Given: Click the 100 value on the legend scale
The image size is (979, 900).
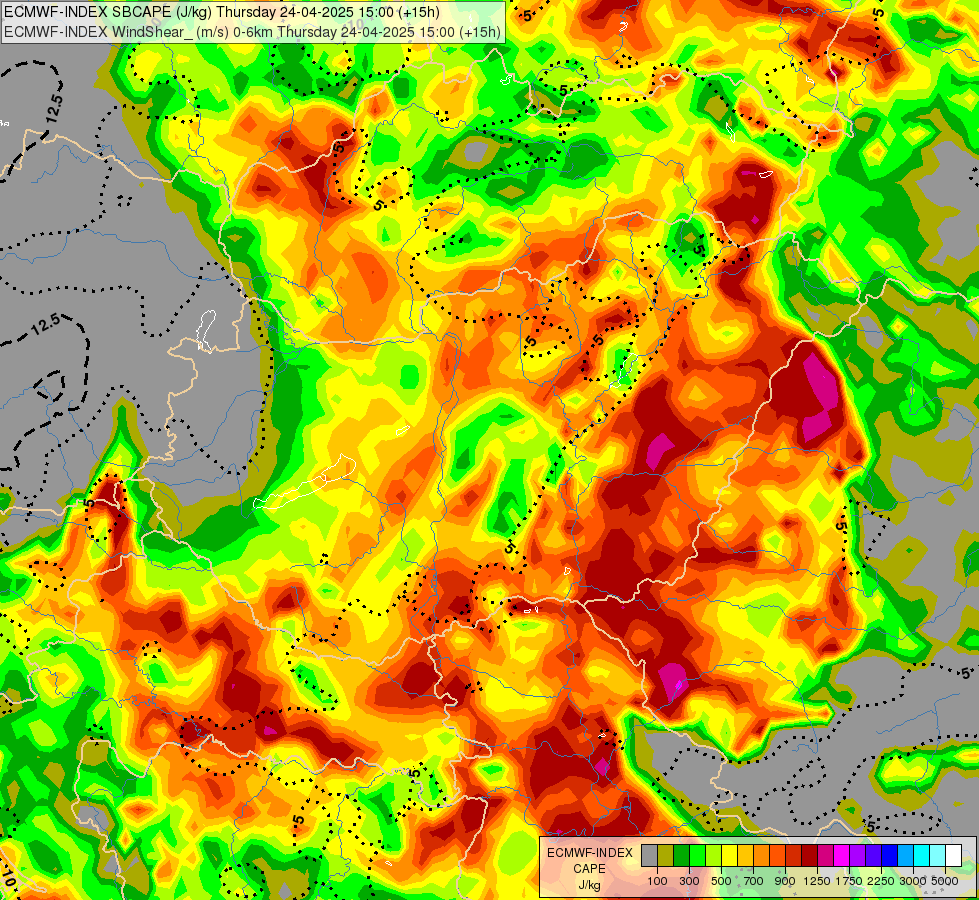Looking at the screenshot, I should coord(657,881).
